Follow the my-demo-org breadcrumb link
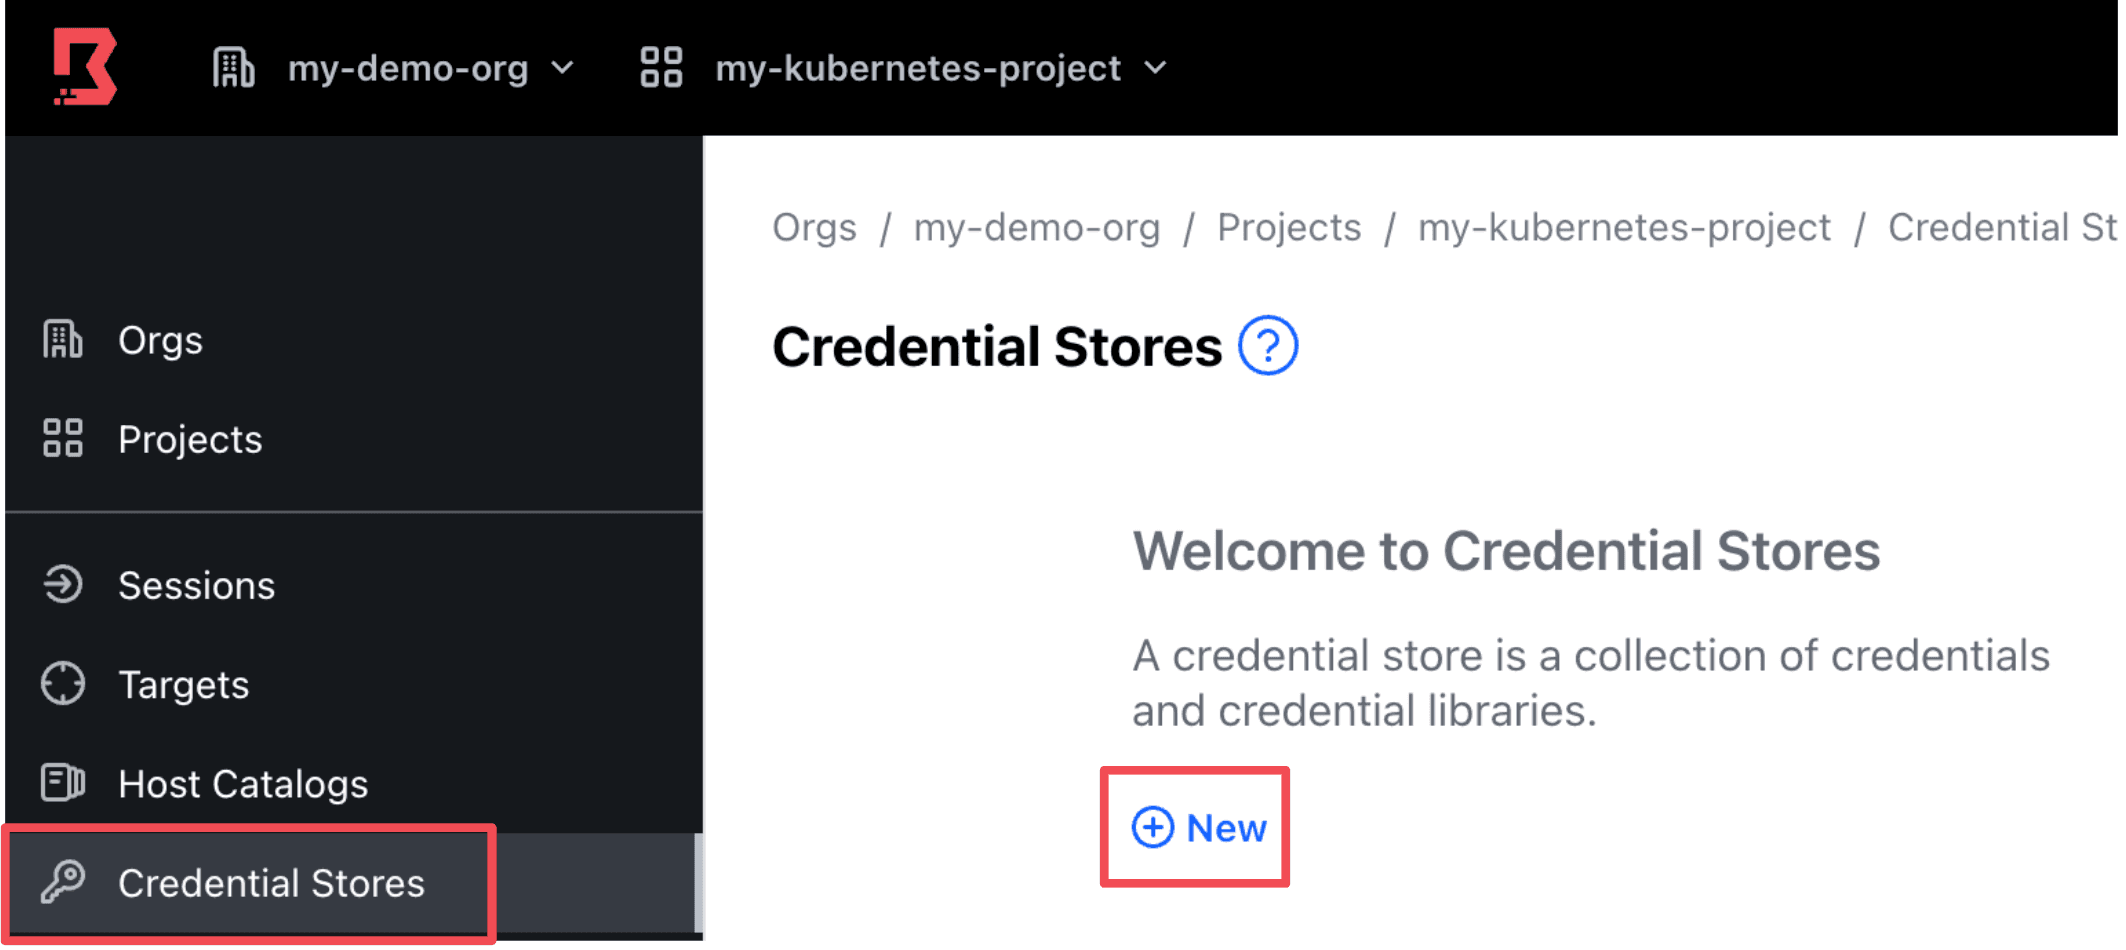 point(1037,228)
